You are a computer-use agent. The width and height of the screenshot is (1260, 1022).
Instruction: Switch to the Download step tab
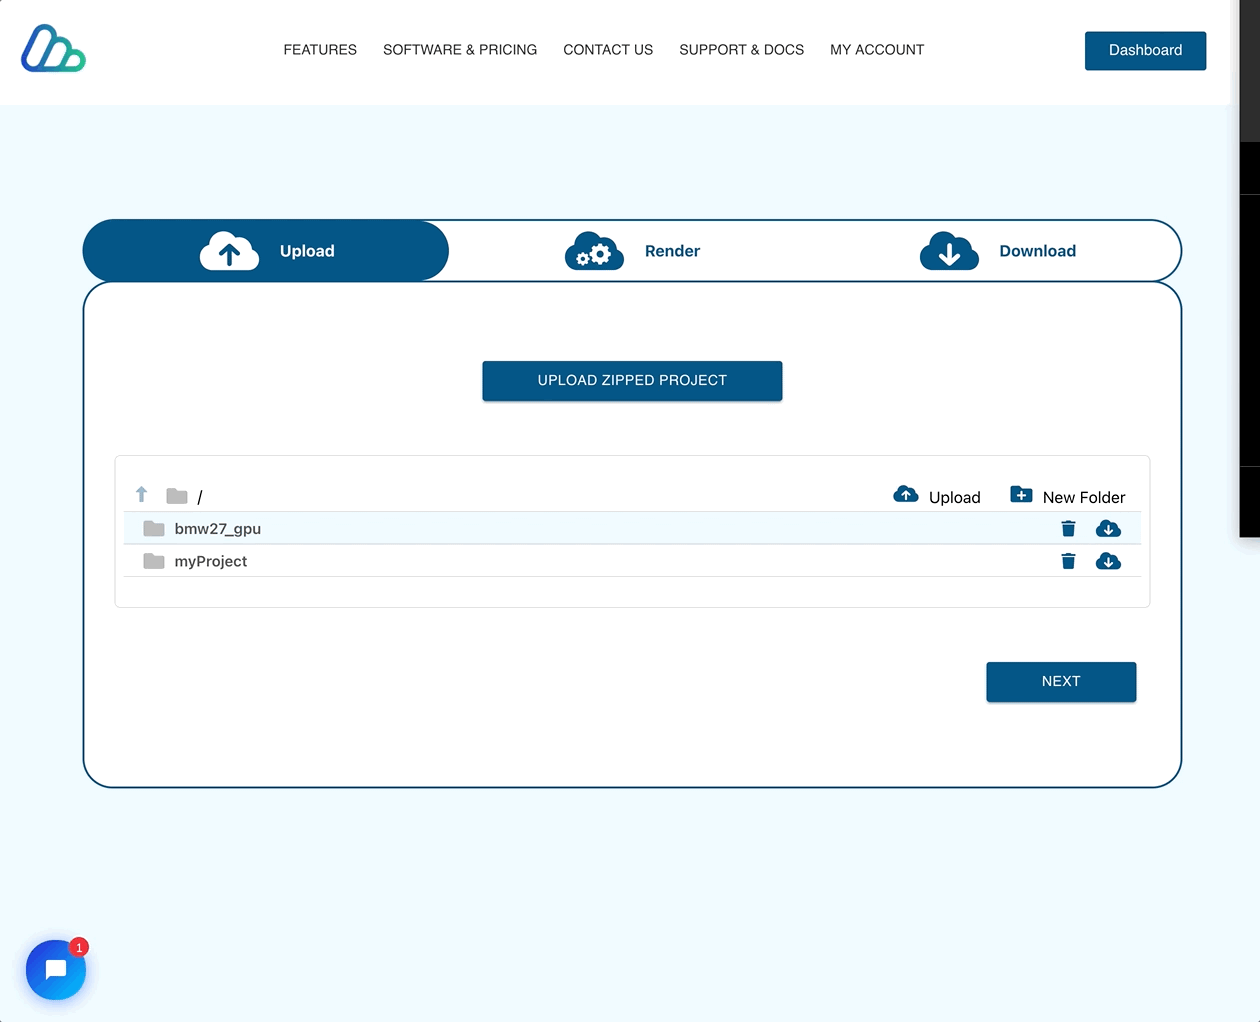pos(999,251)
